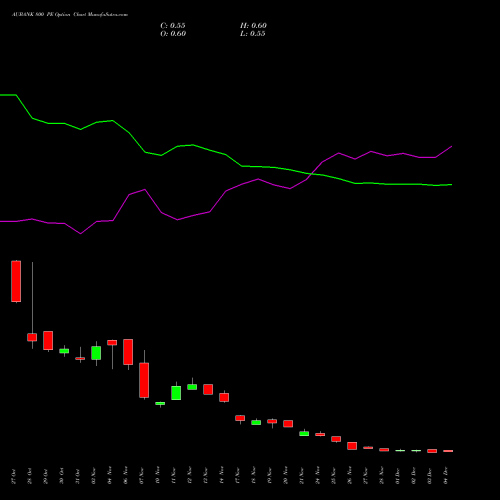The height and width of the screenshot is (500, 500).
Task: Click the green candlestick for 21 Nov
Action: pos(304,434)
